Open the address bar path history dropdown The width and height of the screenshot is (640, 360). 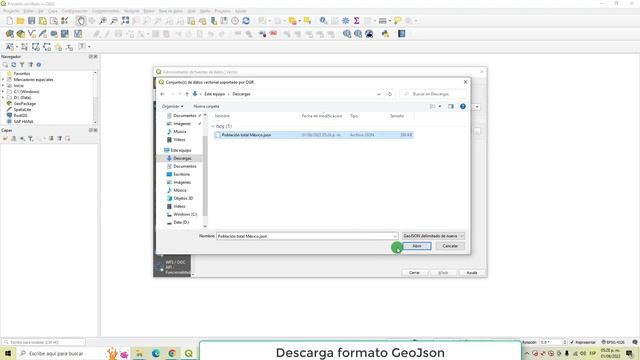point(379,94)
